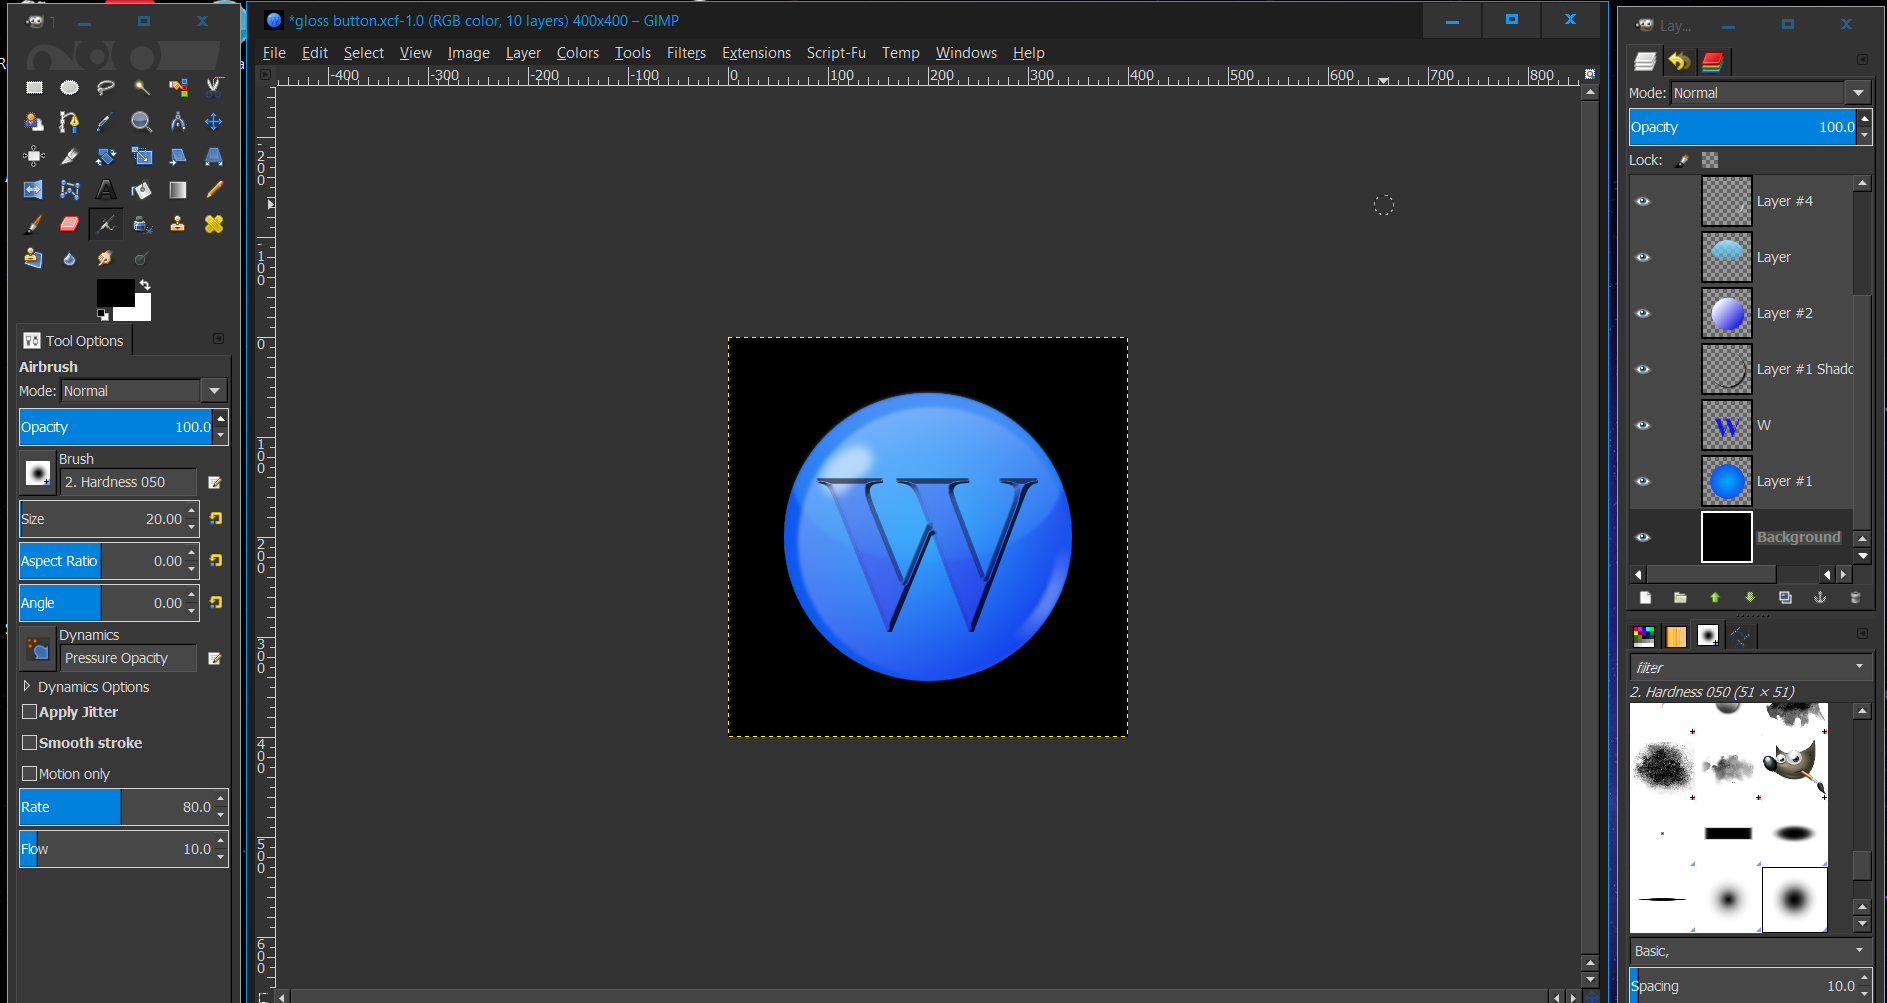The width and height of the screenshot is (1887, 1003).
Task: Select the Smudge finger tool
Action: [105, 258]
